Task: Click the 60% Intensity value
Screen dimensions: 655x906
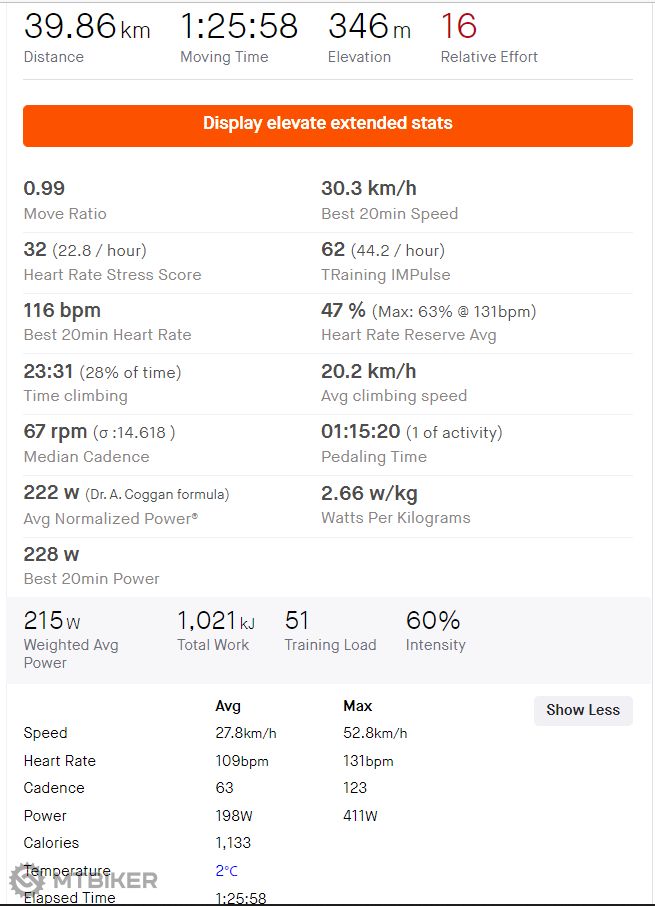Action: [433, 620]
